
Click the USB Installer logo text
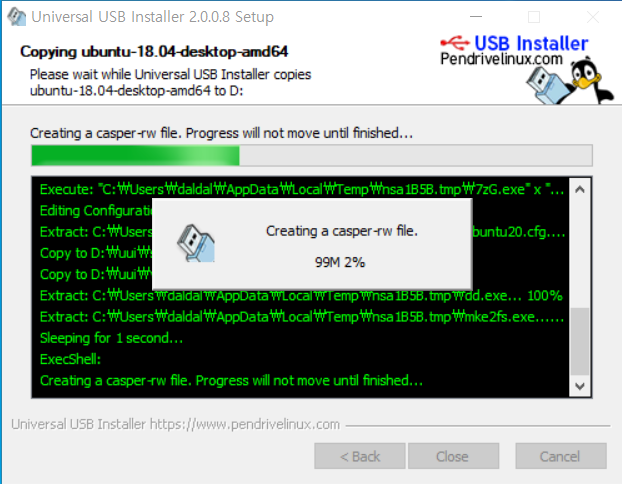point(531,43)
